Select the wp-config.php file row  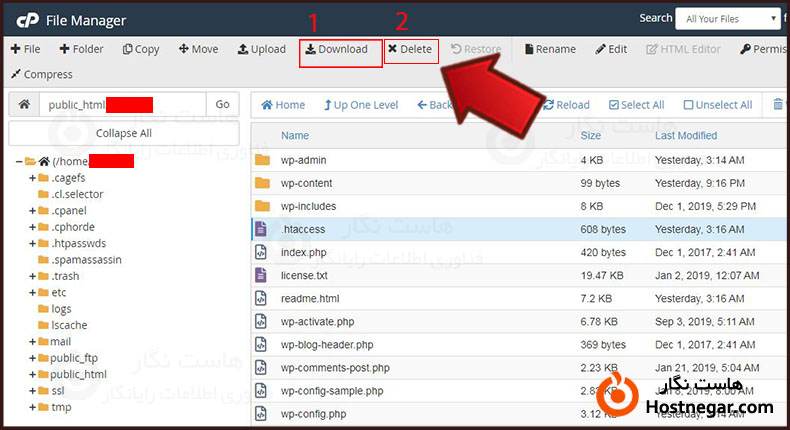coord(313,414)
